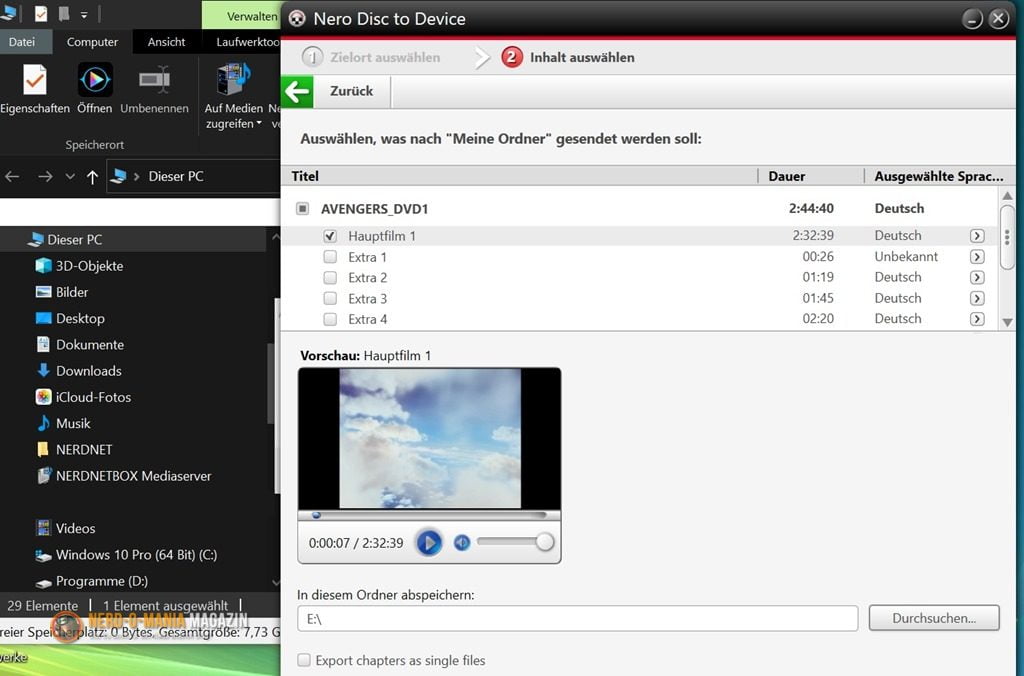Open language options arrow for Extra 4
The height and width of the screenshot is (676, 1024).
tap(977, 319)
